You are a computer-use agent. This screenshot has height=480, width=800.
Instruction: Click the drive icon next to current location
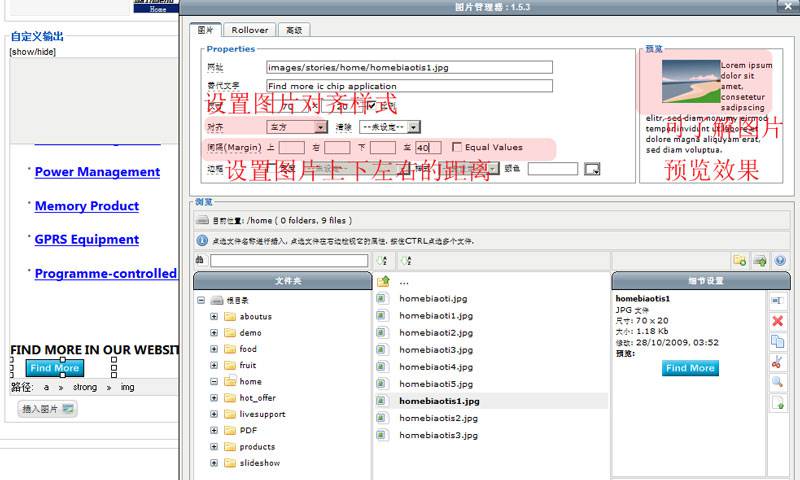(203, 220)
